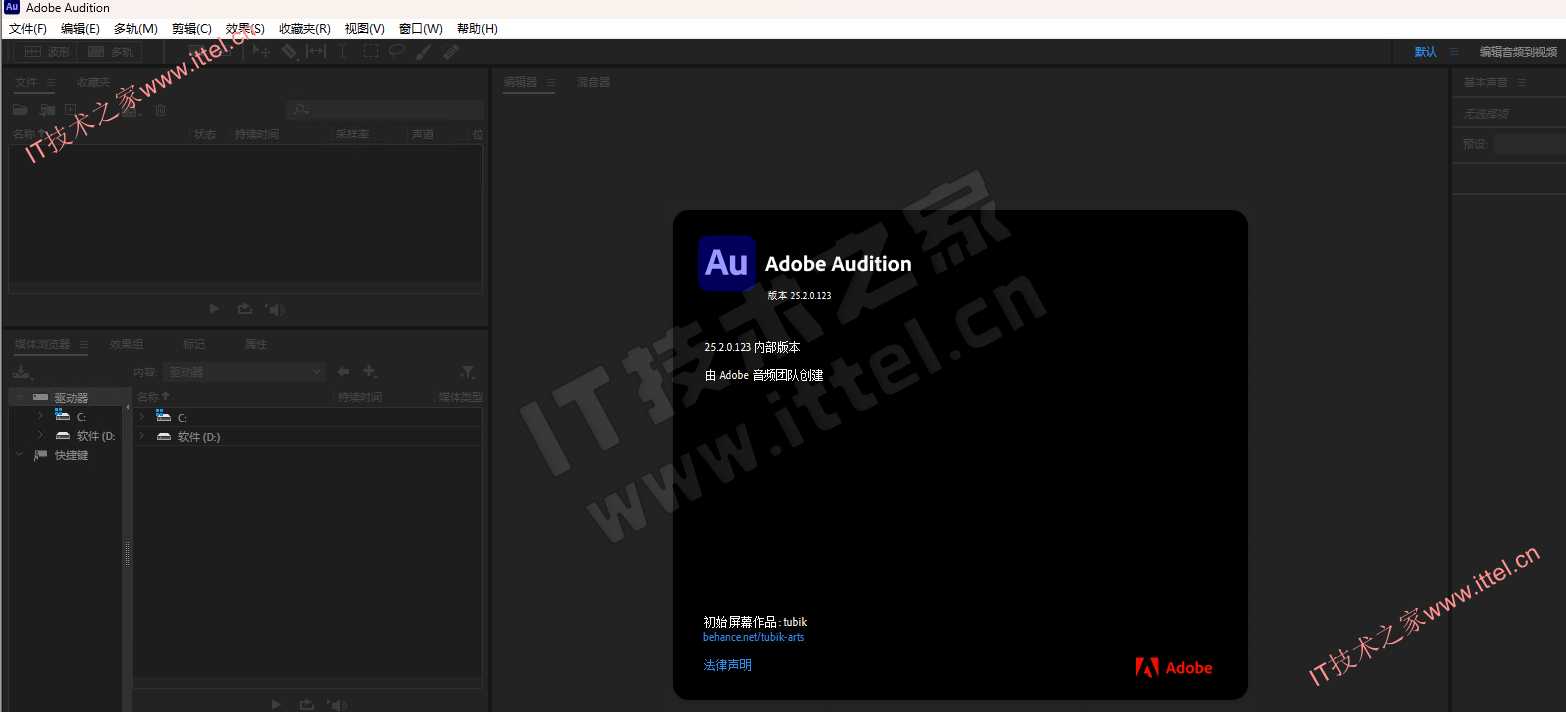Open the 媒体浏览器 panel menu icon
The width and height of the screenshot is (1566, 712).
84,344
